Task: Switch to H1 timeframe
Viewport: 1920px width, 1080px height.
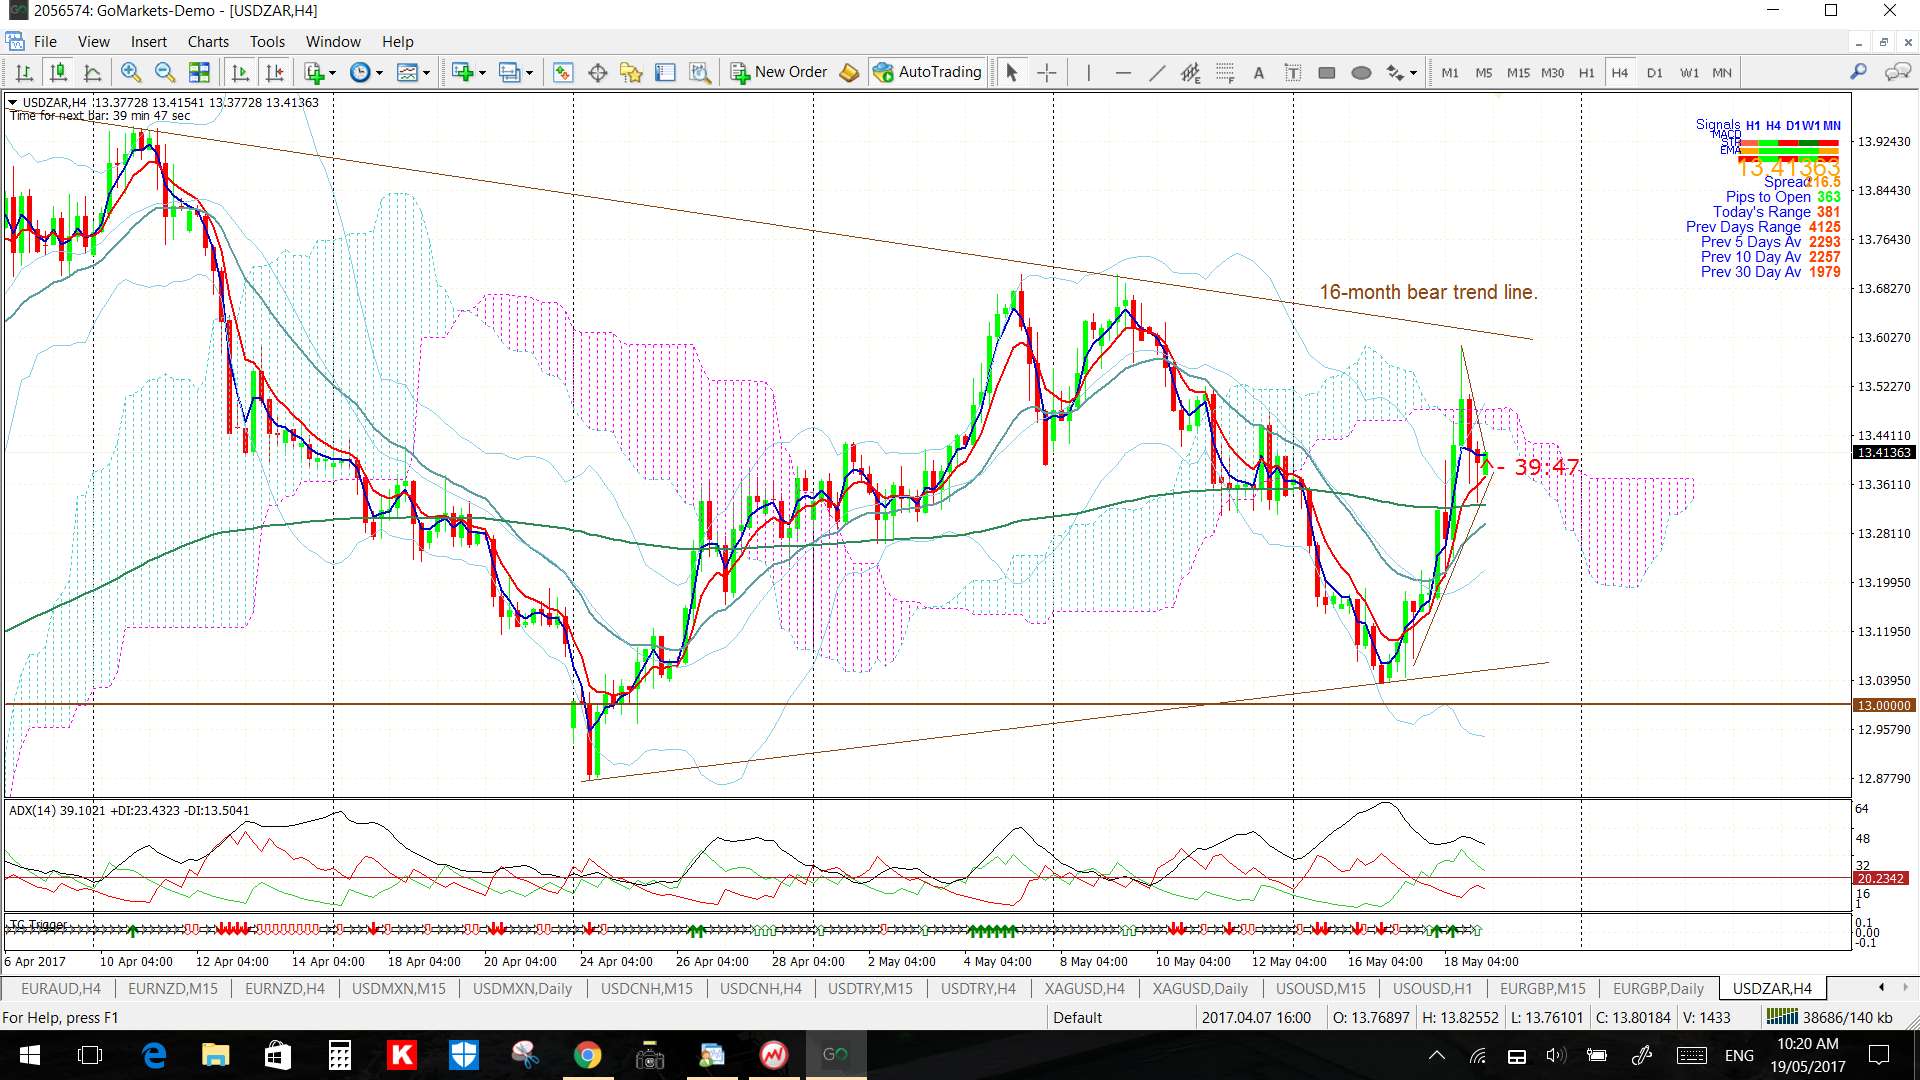Action: (1587, 72)
